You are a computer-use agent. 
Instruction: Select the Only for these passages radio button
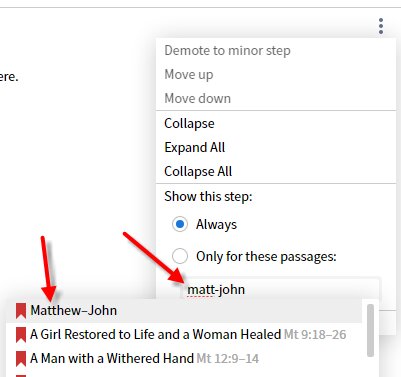180,256
